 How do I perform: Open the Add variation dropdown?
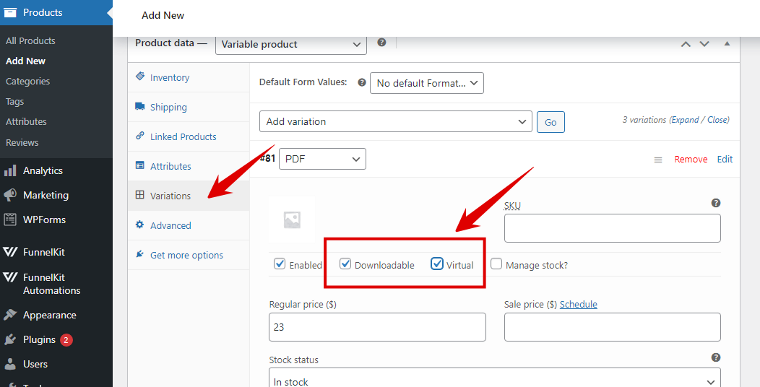tap(396, 121)
